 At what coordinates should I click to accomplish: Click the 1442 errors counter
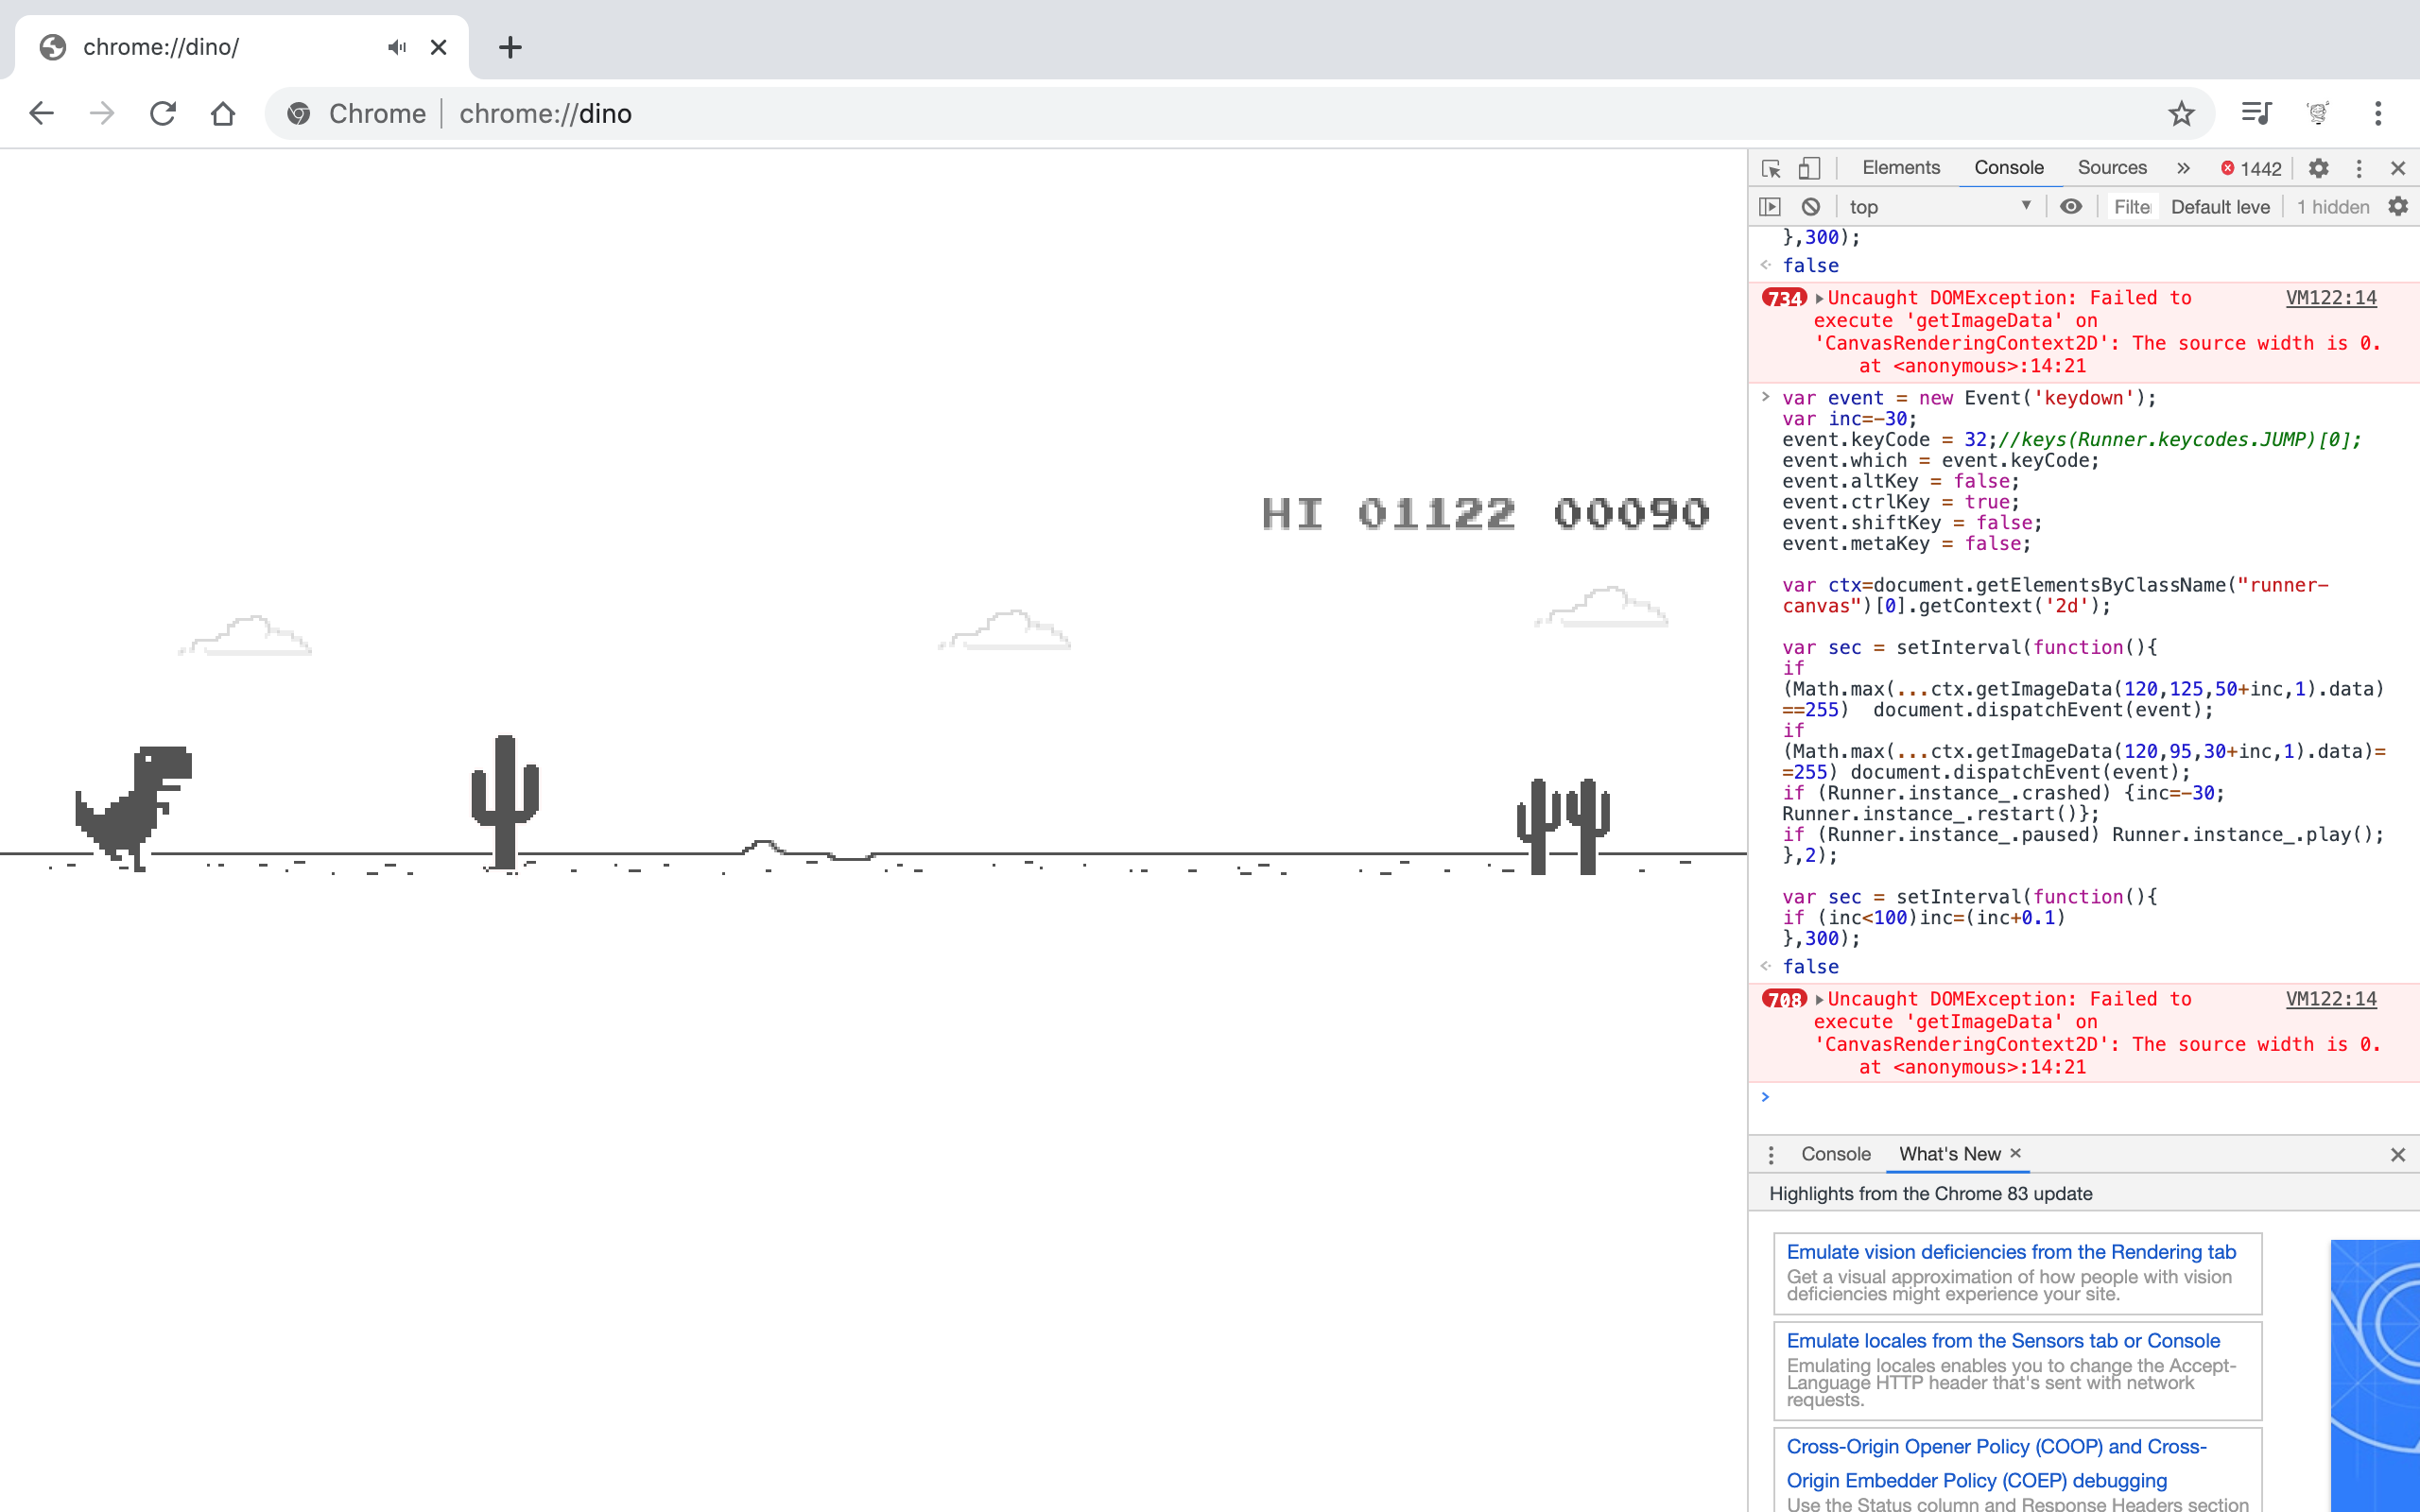click(x=2251, y=169)
